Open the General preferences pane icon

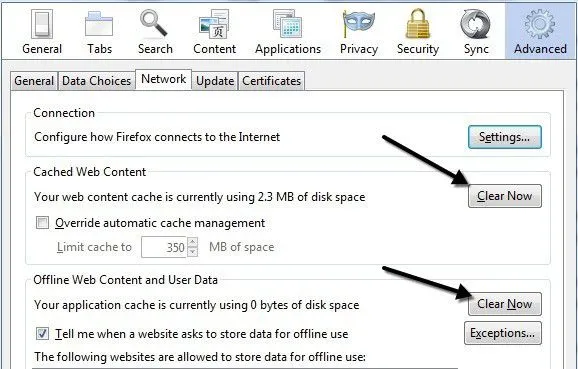[42, 31]
